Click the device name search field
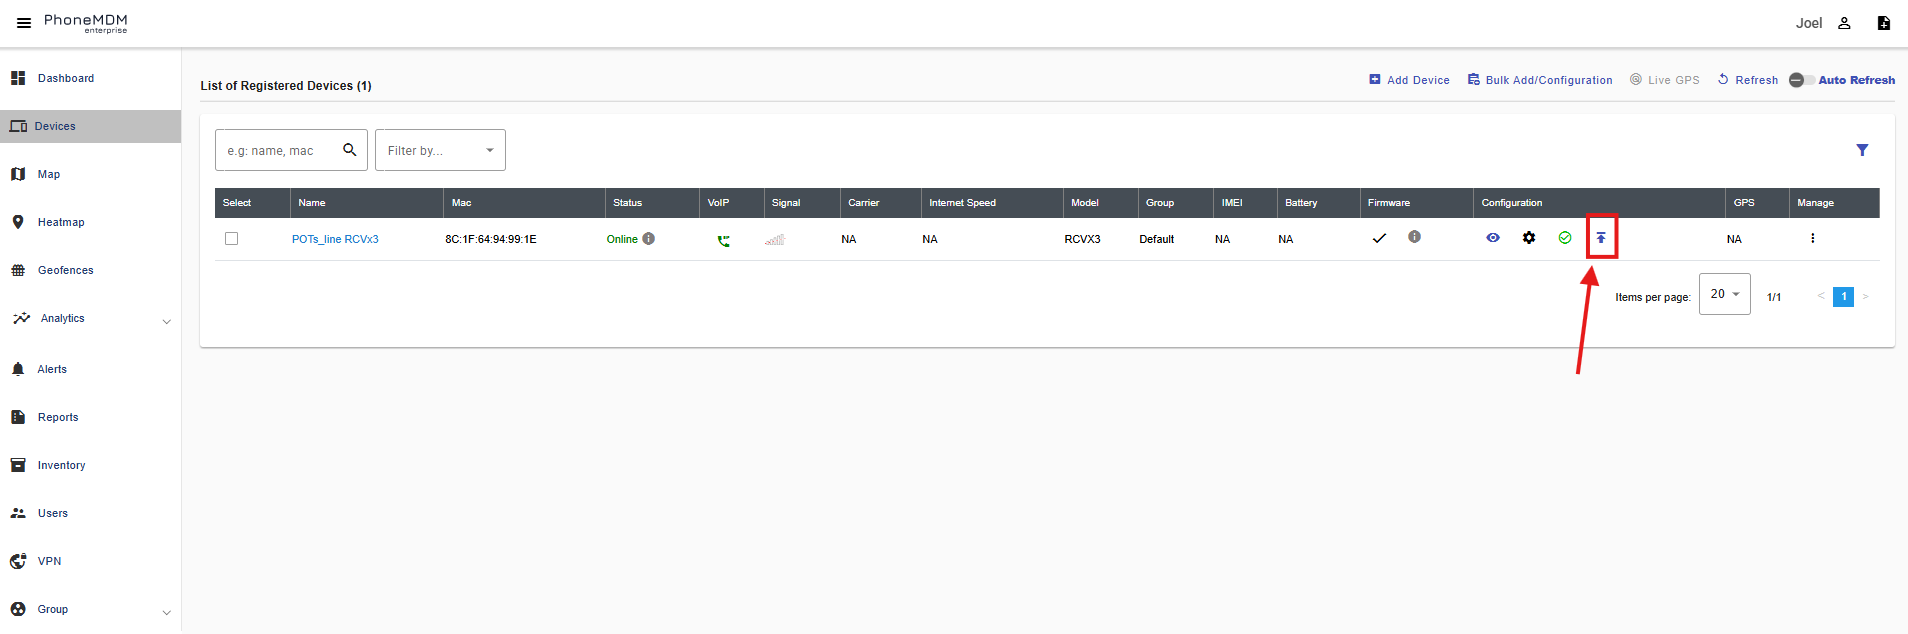The height and width of the screenshot is (634, 1908). coord(280,150)
